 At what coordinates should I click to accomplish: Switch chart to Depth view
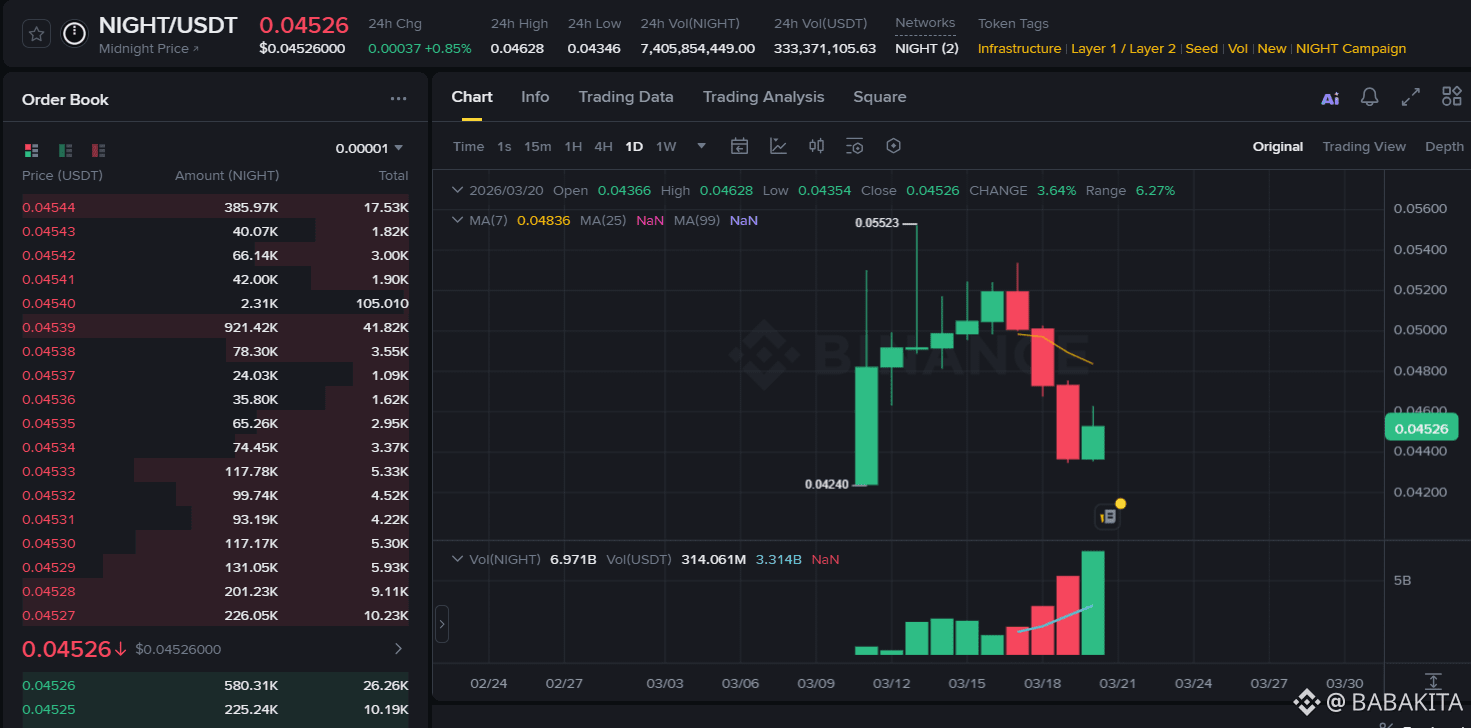1444,146
